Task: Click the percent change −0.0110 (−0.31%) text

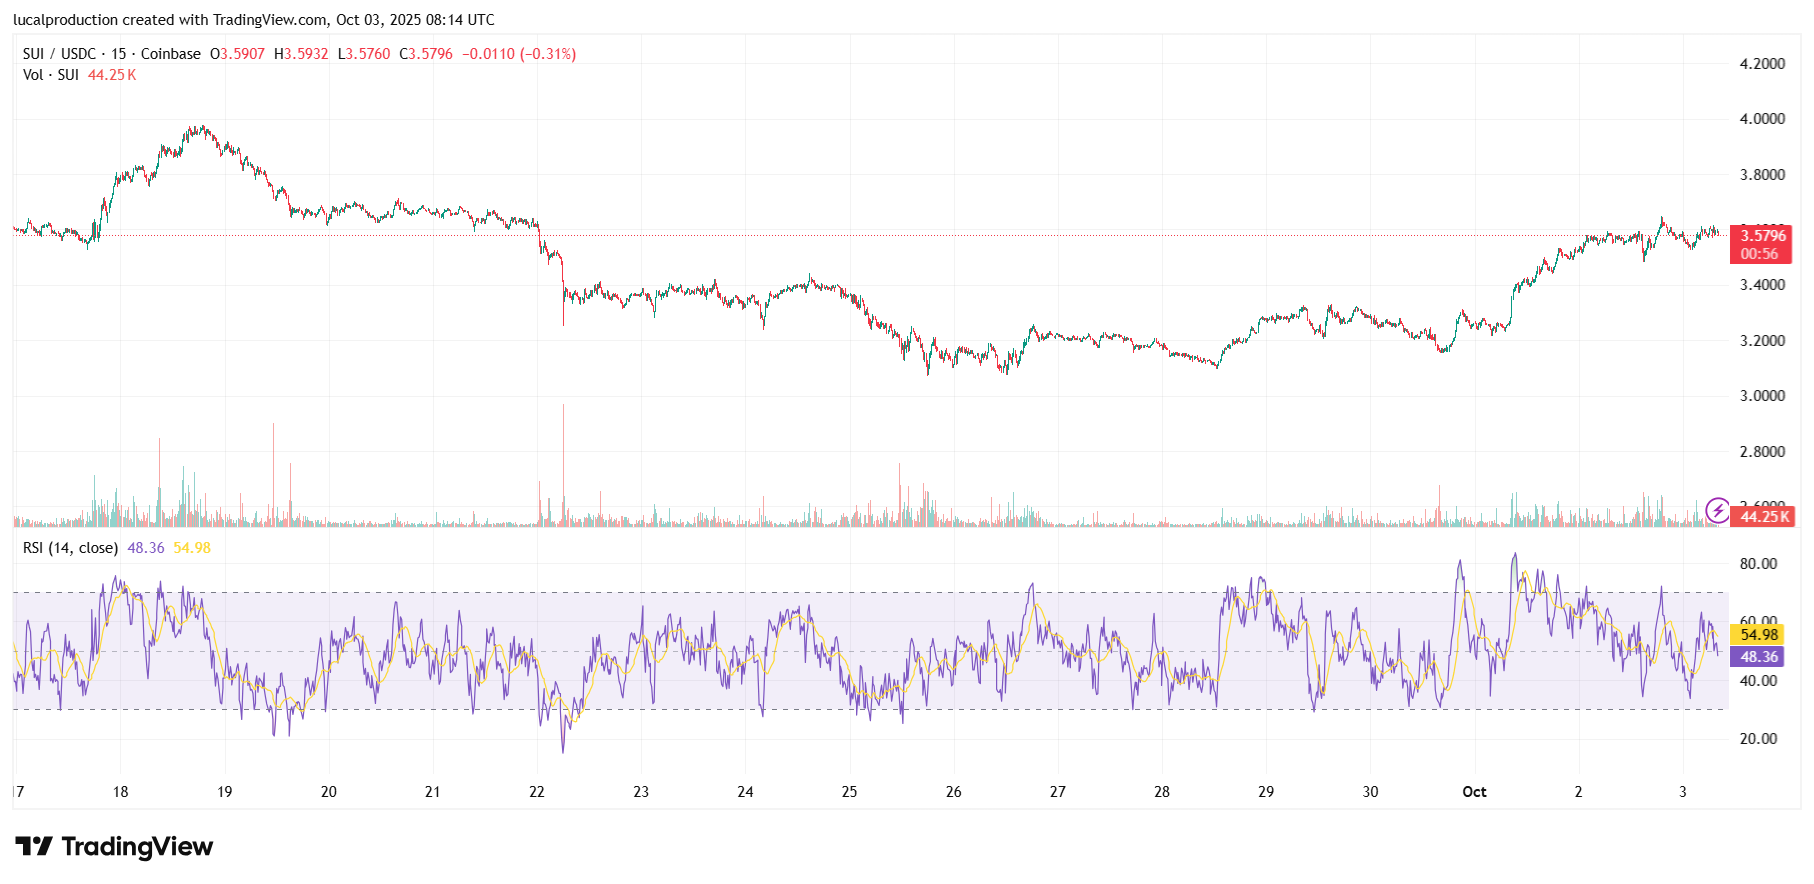Action: [519, 54]
